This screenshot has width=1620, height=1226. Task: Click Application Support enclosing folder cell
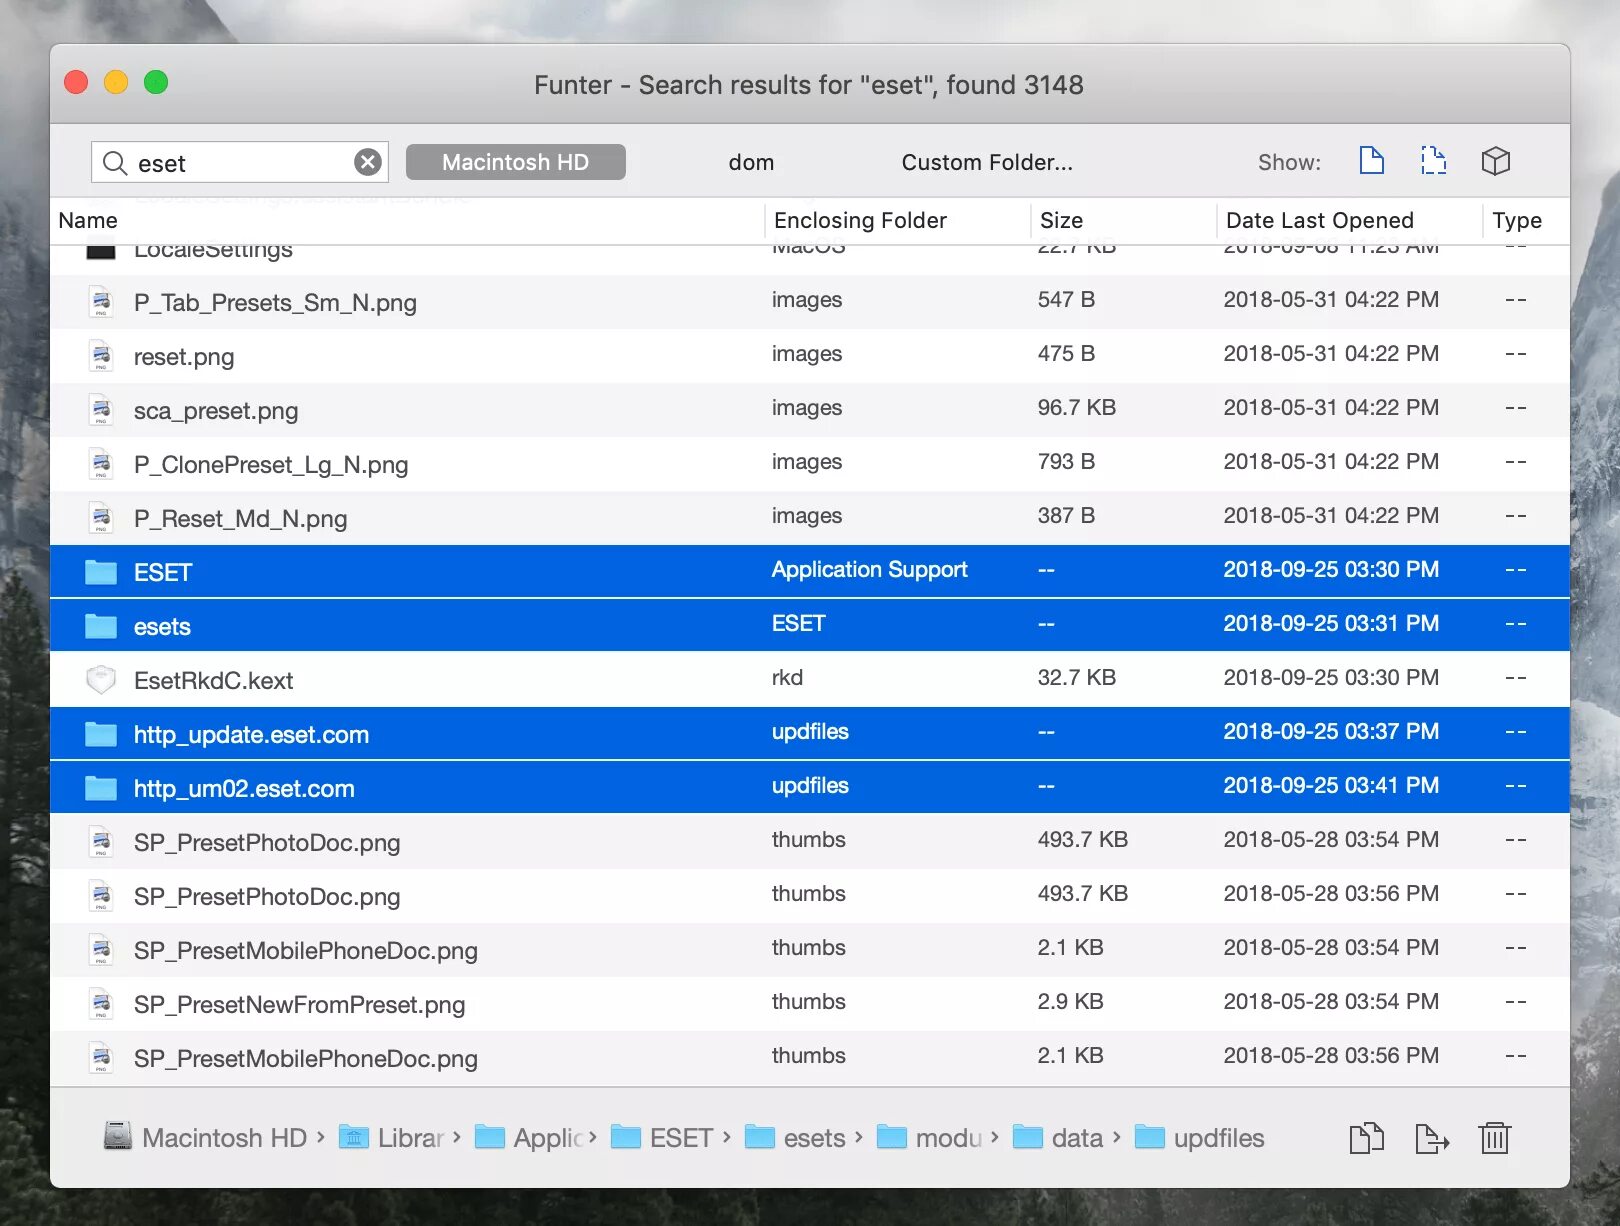pyautogui.click(x=870, y=570)
